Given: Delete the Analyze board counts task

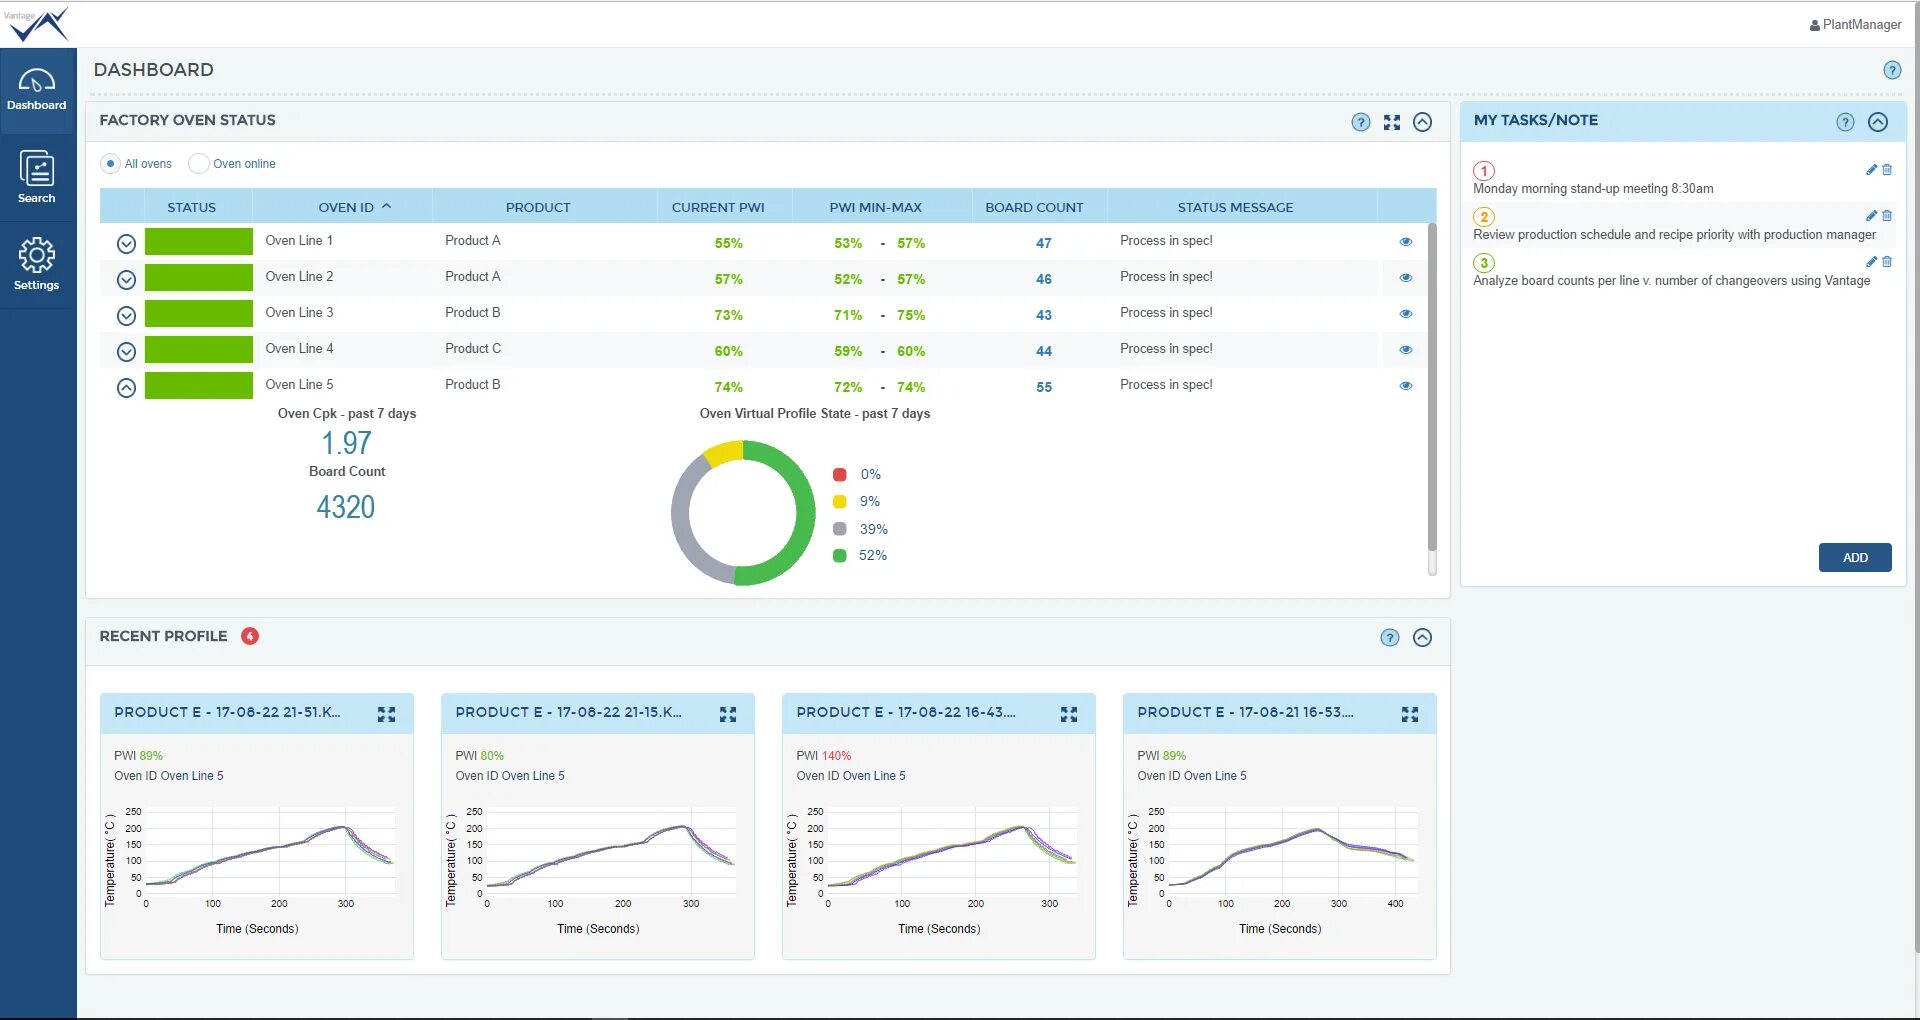Looking at the screenshot, I should click(1887, 262).
